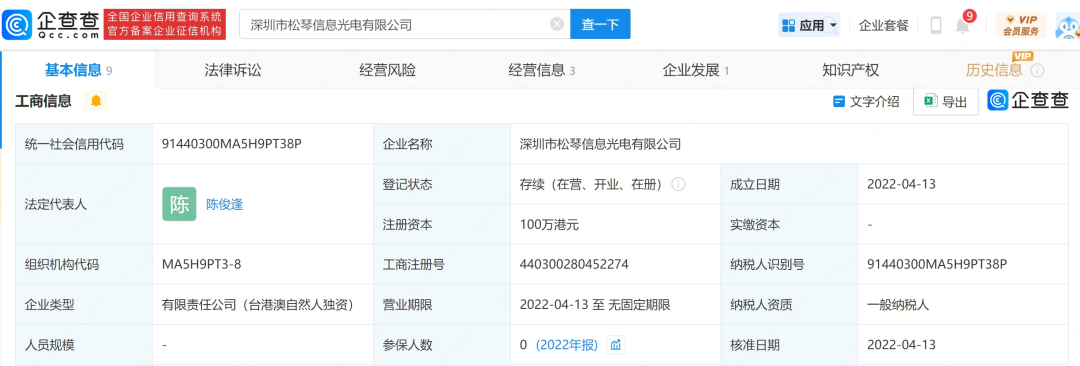Click the 陈 avatar of legal representative

[x=179, y=204]
